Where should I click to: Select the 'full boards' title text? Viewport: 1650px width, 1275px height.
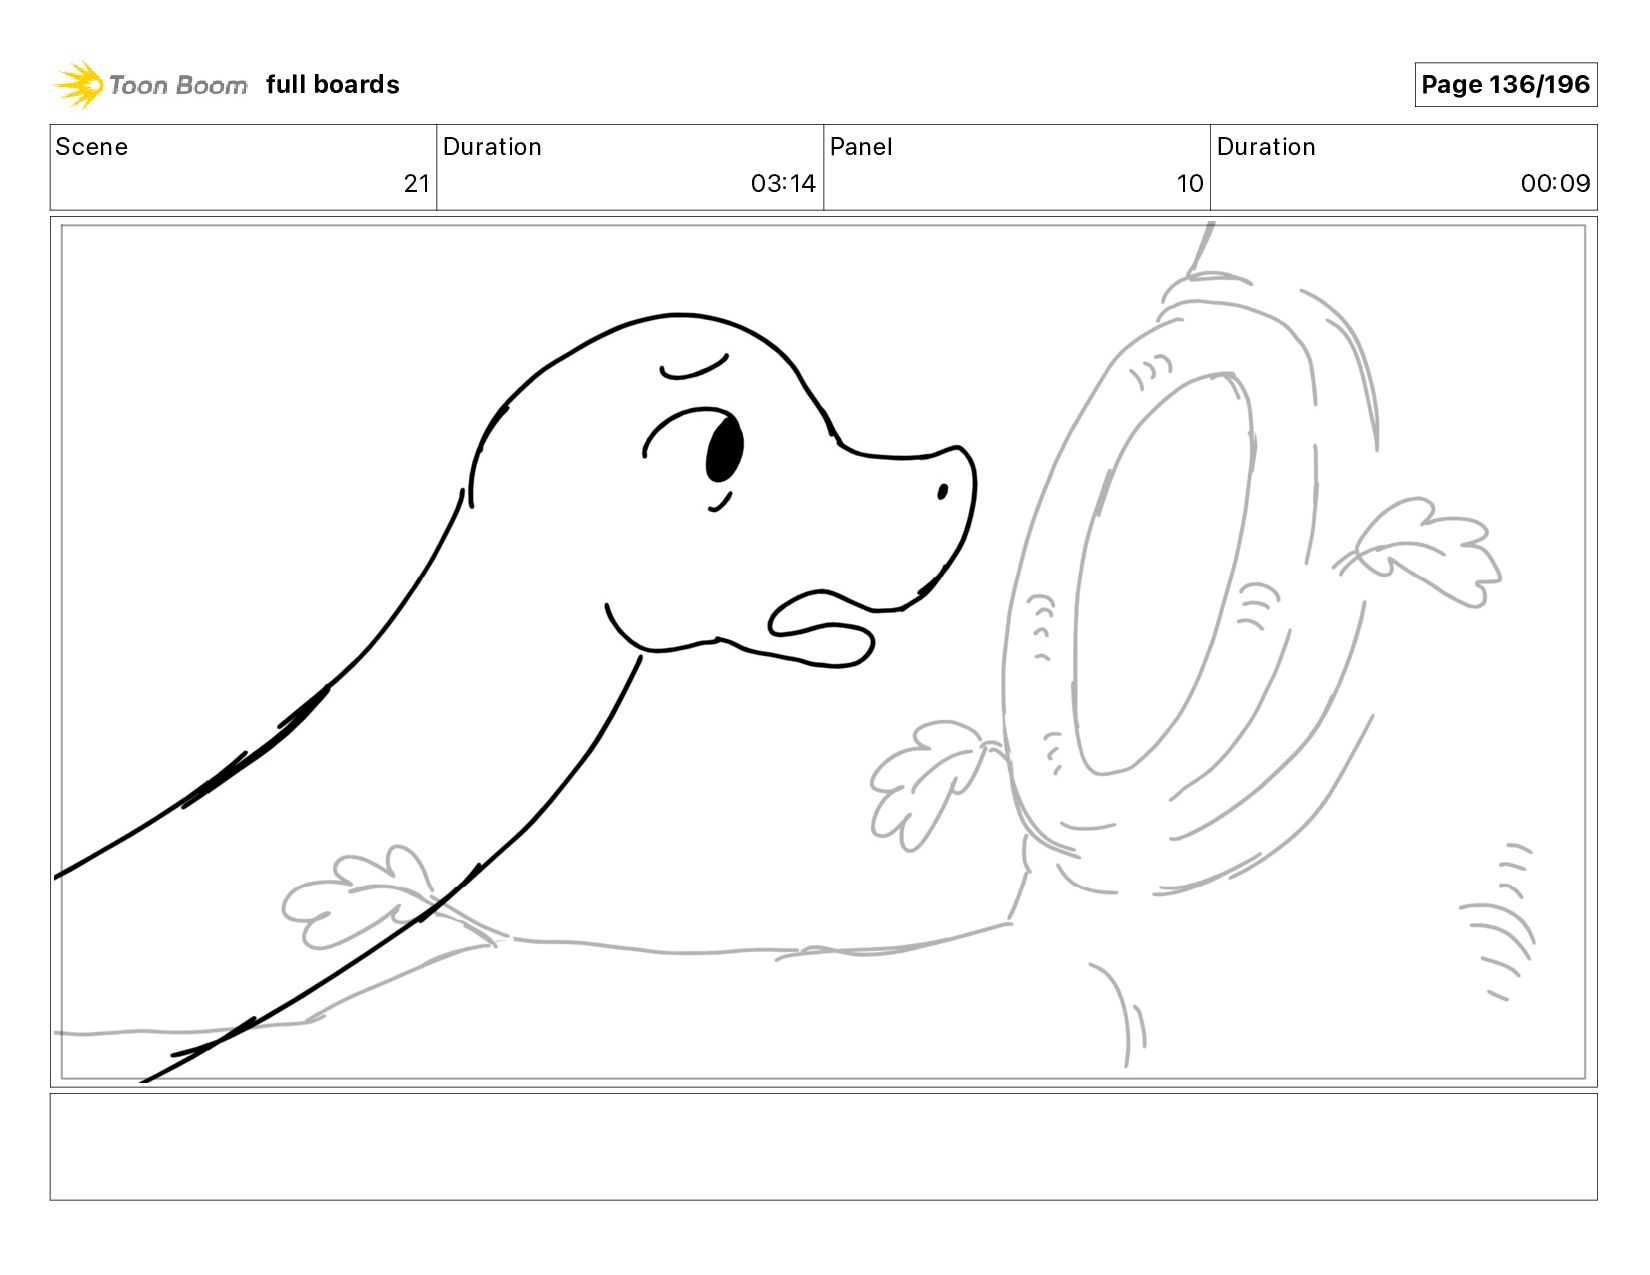[x=333, y=84]
